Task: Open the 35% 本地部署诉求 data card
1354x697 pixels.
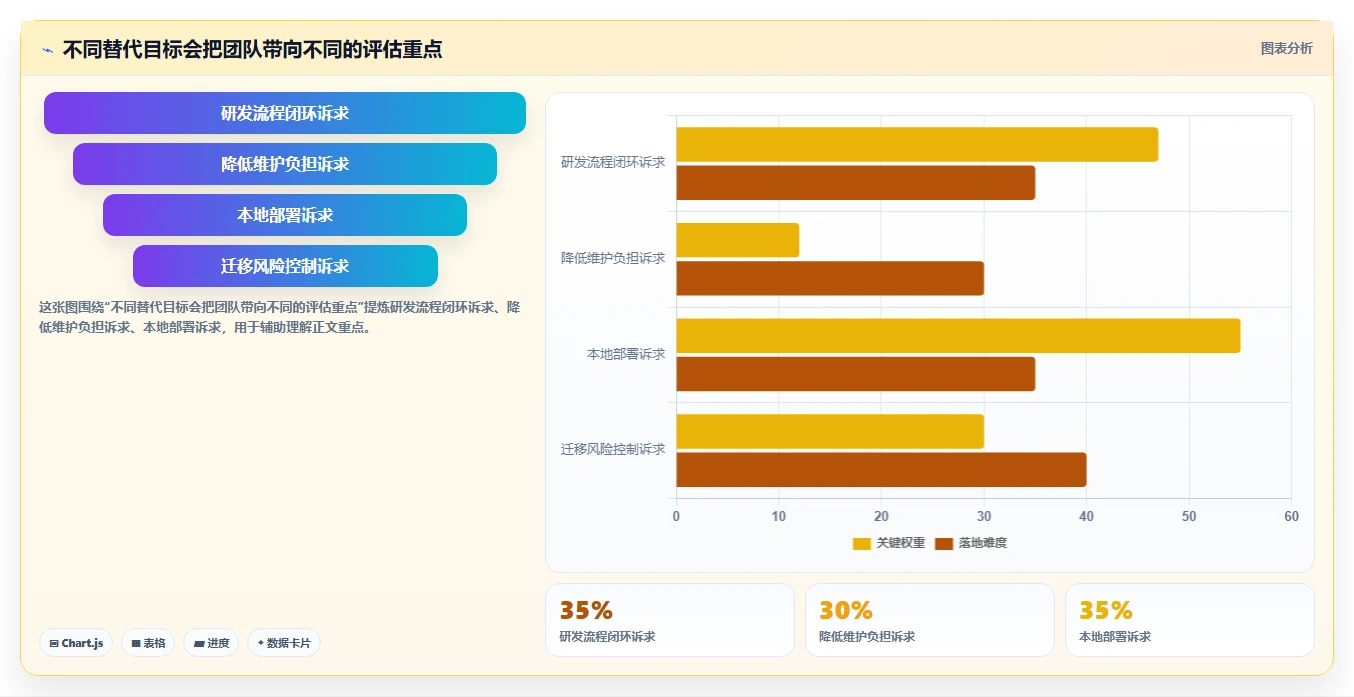Action: click(1189, 619)
